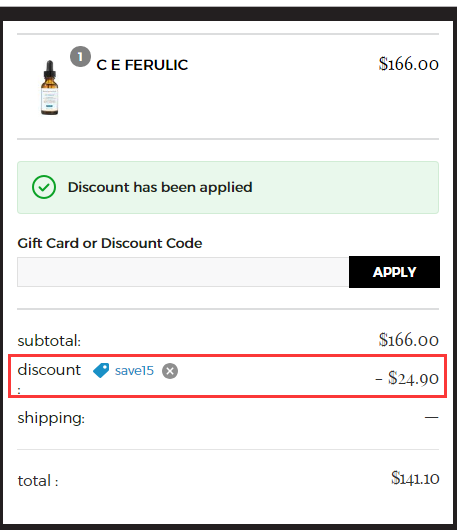Click the Discount has been applied banner
This screenshot has height=530, width=457.
coord(228,187)
